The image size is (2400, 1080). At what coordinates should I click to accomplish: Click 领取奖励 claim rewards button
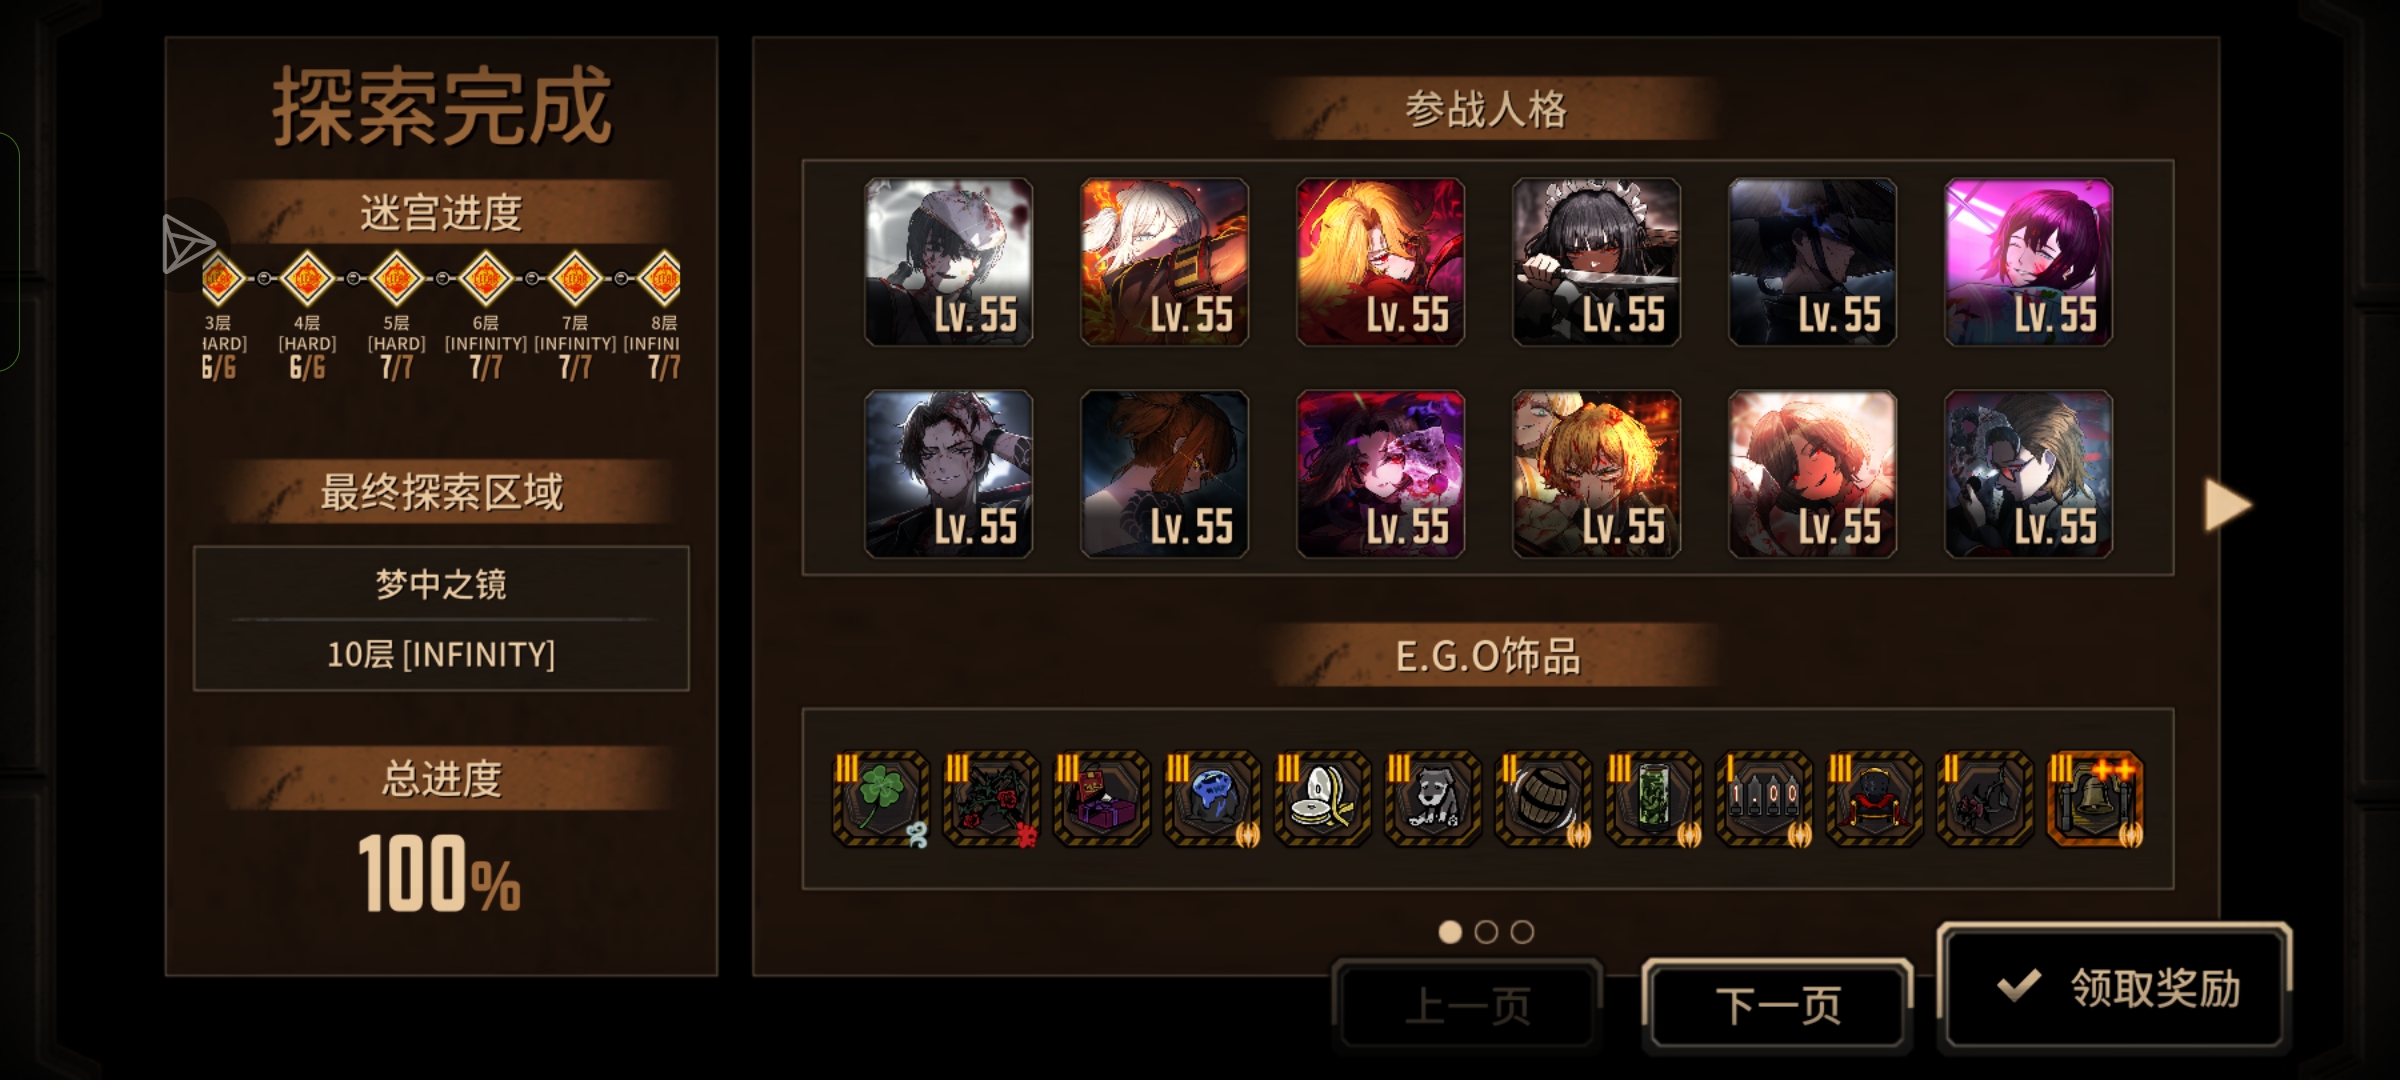click(x=2114, y=987)
